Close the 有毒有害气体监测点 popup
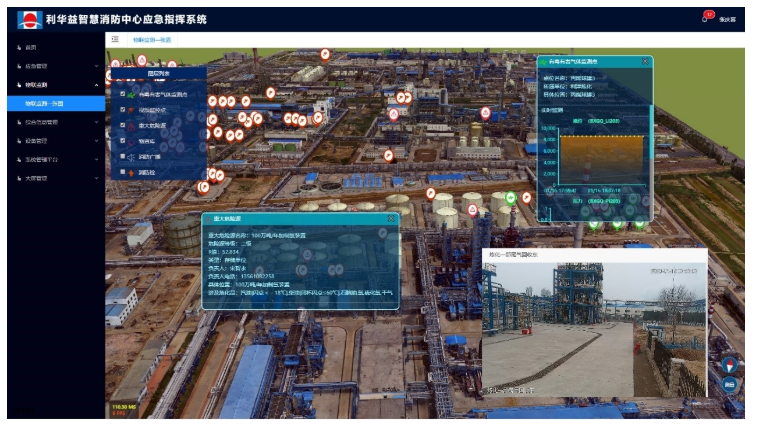This screenshot has width=760, height=427. (645, 62)
